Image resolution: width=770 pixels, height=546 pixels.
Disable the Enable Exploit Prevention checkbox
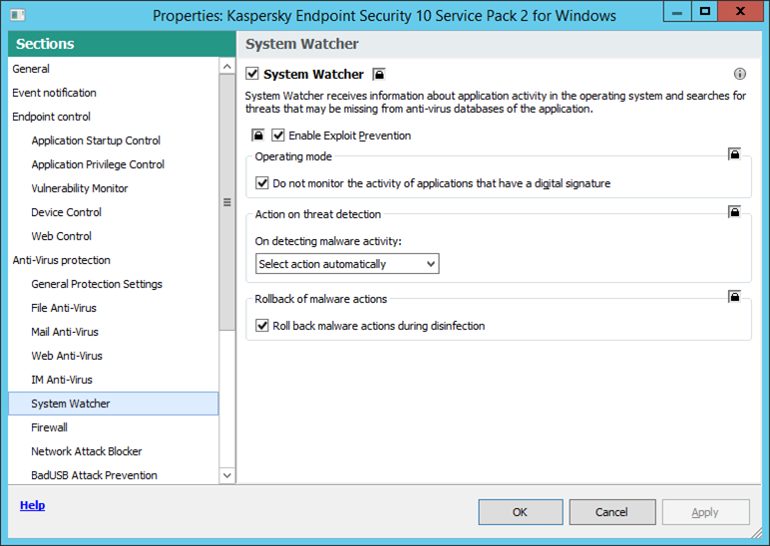pos(278,135)
